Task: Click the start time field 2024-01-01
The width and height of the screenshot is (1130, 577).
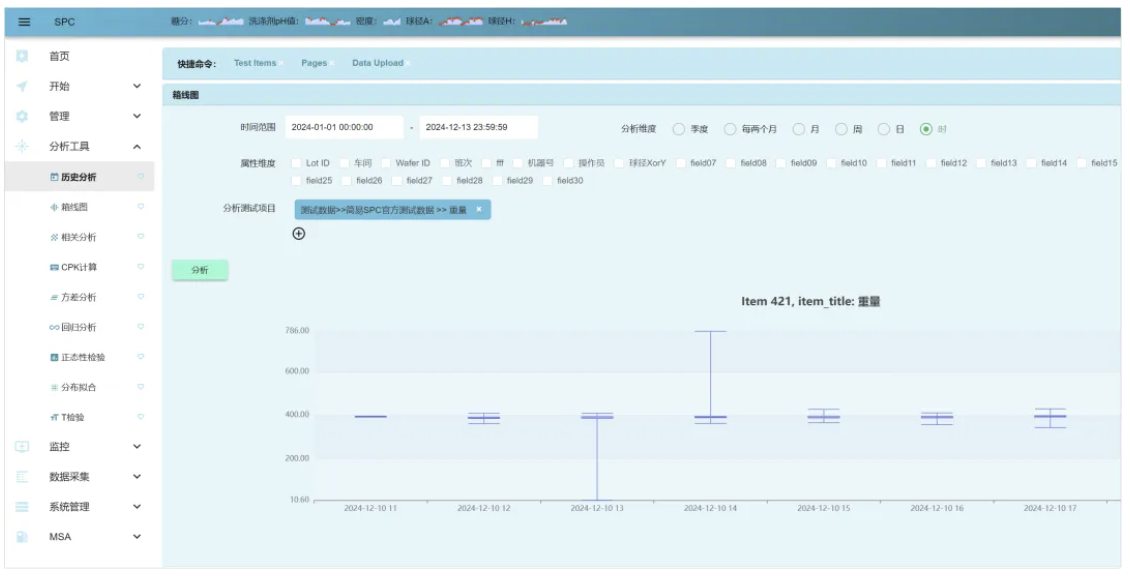Action: click(344, 128)
